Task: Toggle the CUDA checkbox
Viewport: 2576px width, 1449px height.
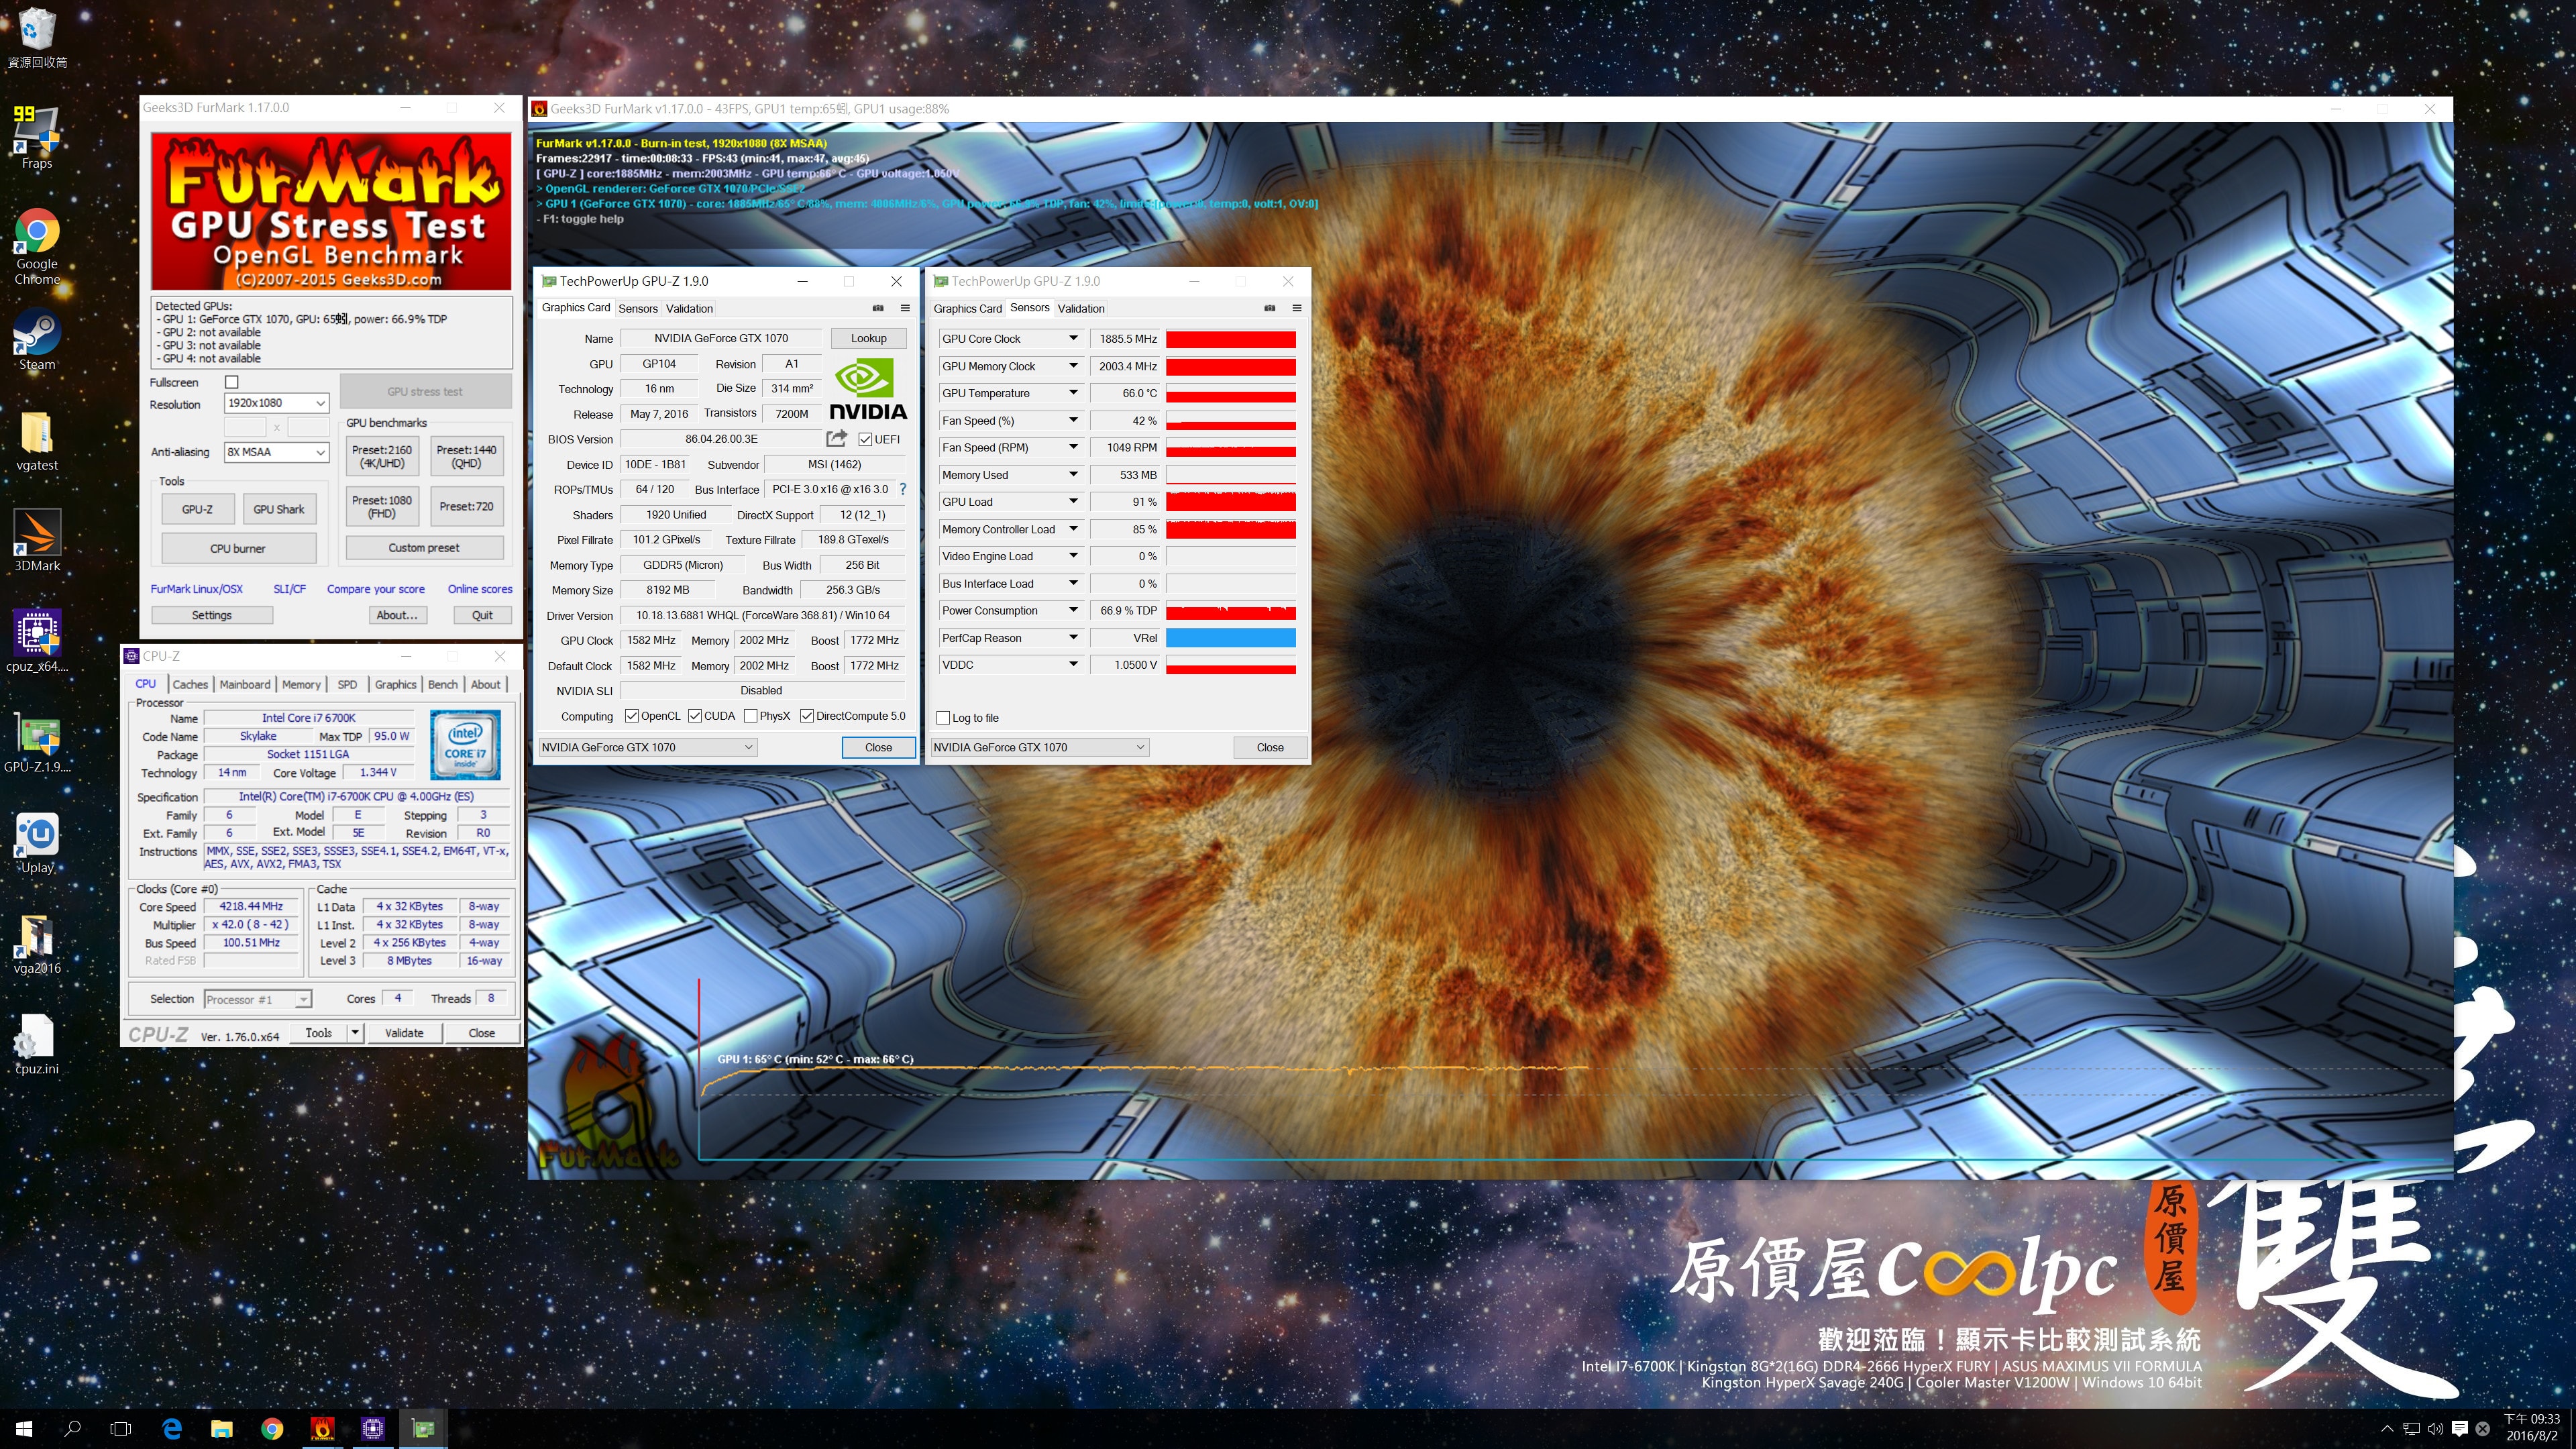Action: pos(694,716)
